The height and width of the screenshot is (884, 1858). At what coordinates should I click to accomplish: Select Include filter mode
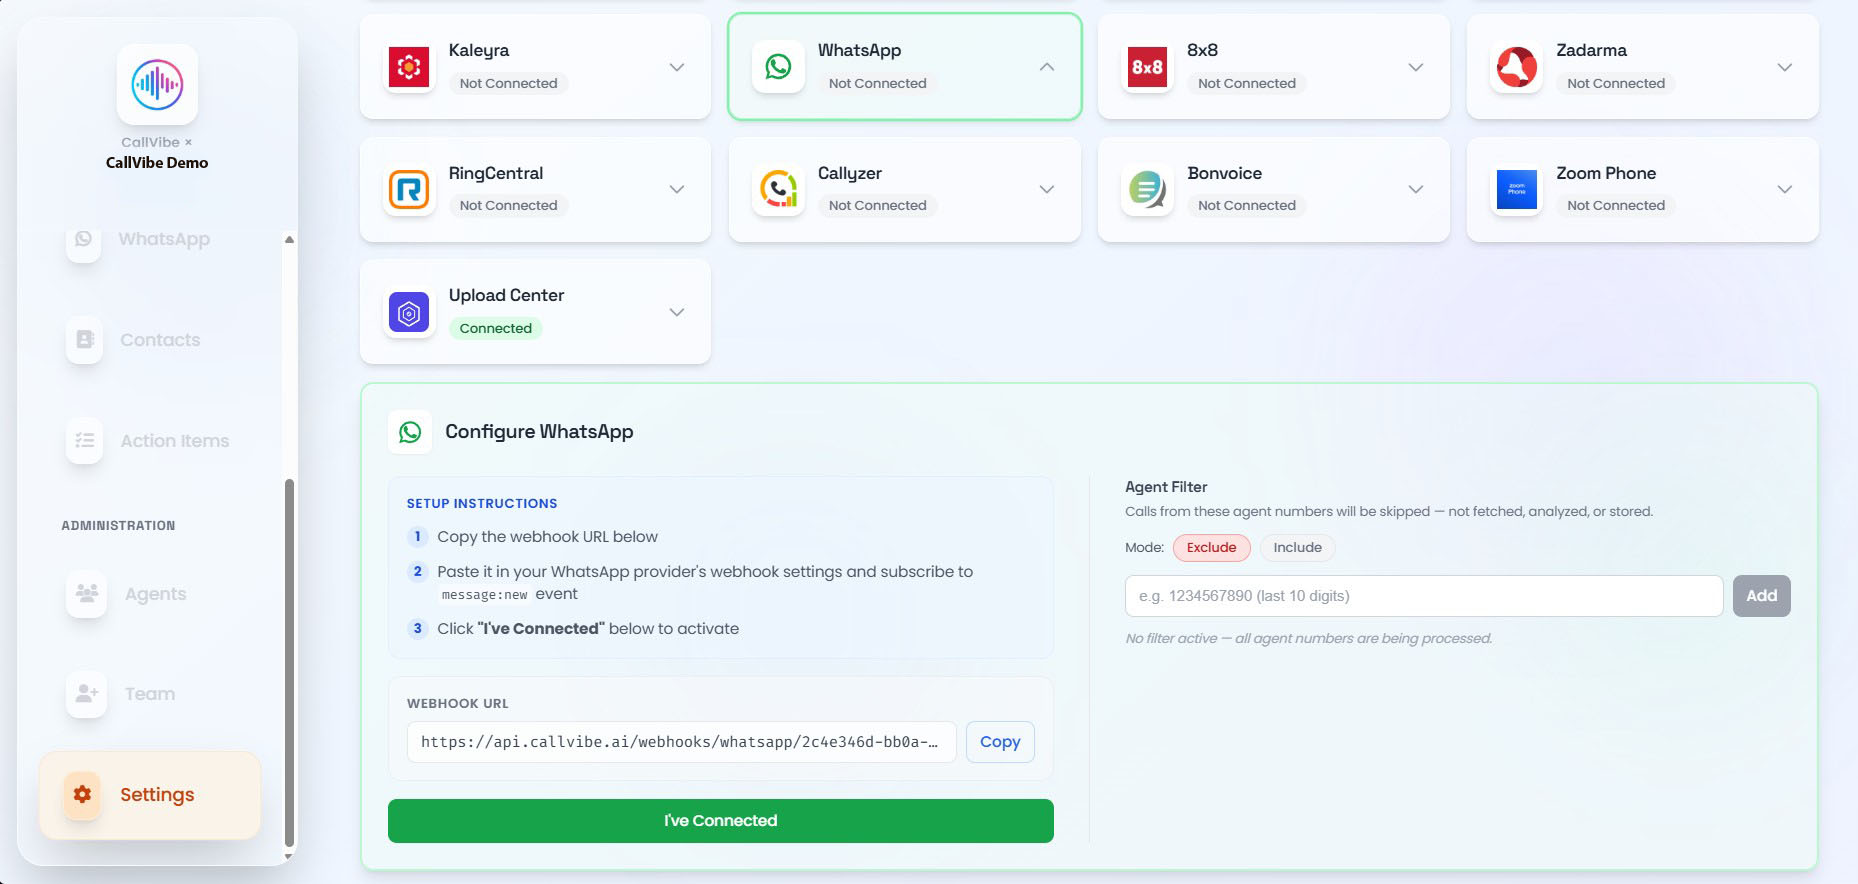tap(1297, 548)
